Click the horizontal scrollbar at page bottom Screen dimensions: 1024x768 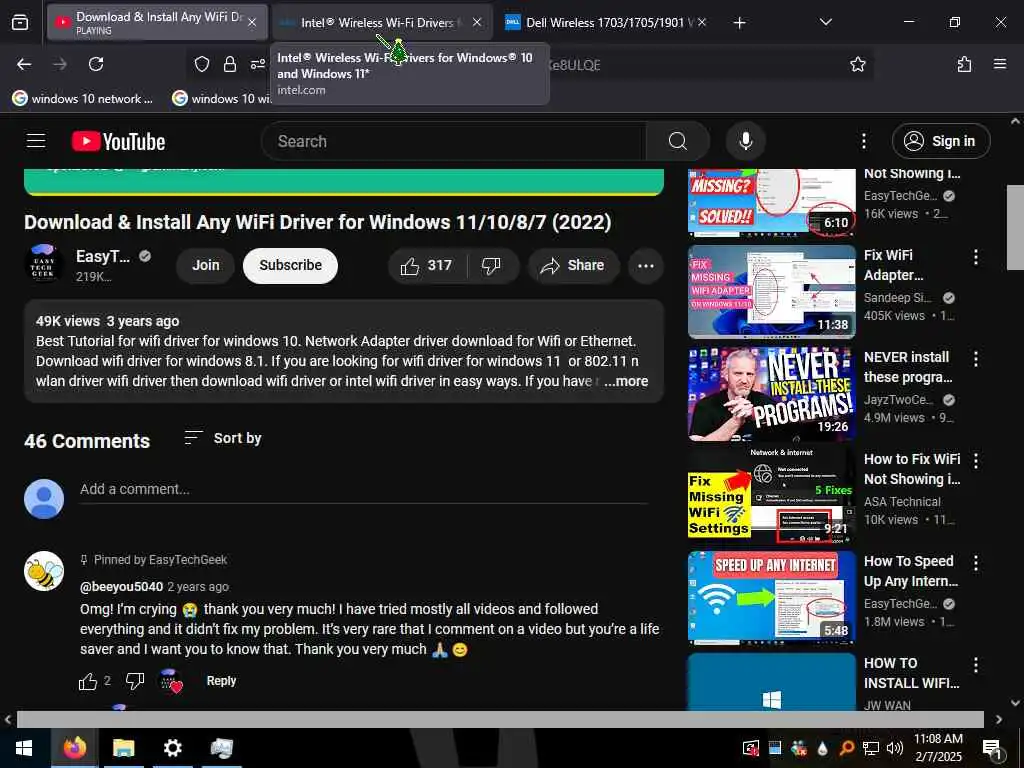point(500,719)
